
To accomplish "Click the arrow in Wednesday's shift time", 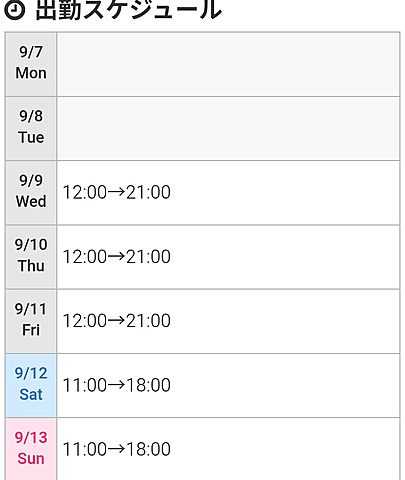I will 116,192.
